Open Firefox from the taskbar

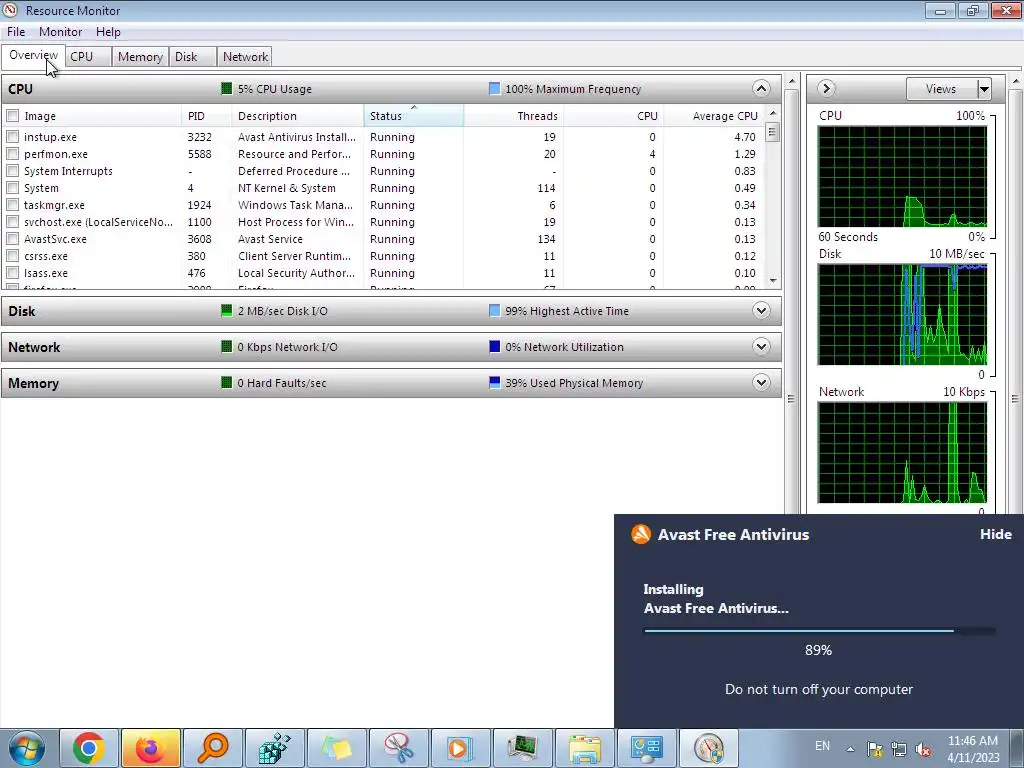(151, 748)
